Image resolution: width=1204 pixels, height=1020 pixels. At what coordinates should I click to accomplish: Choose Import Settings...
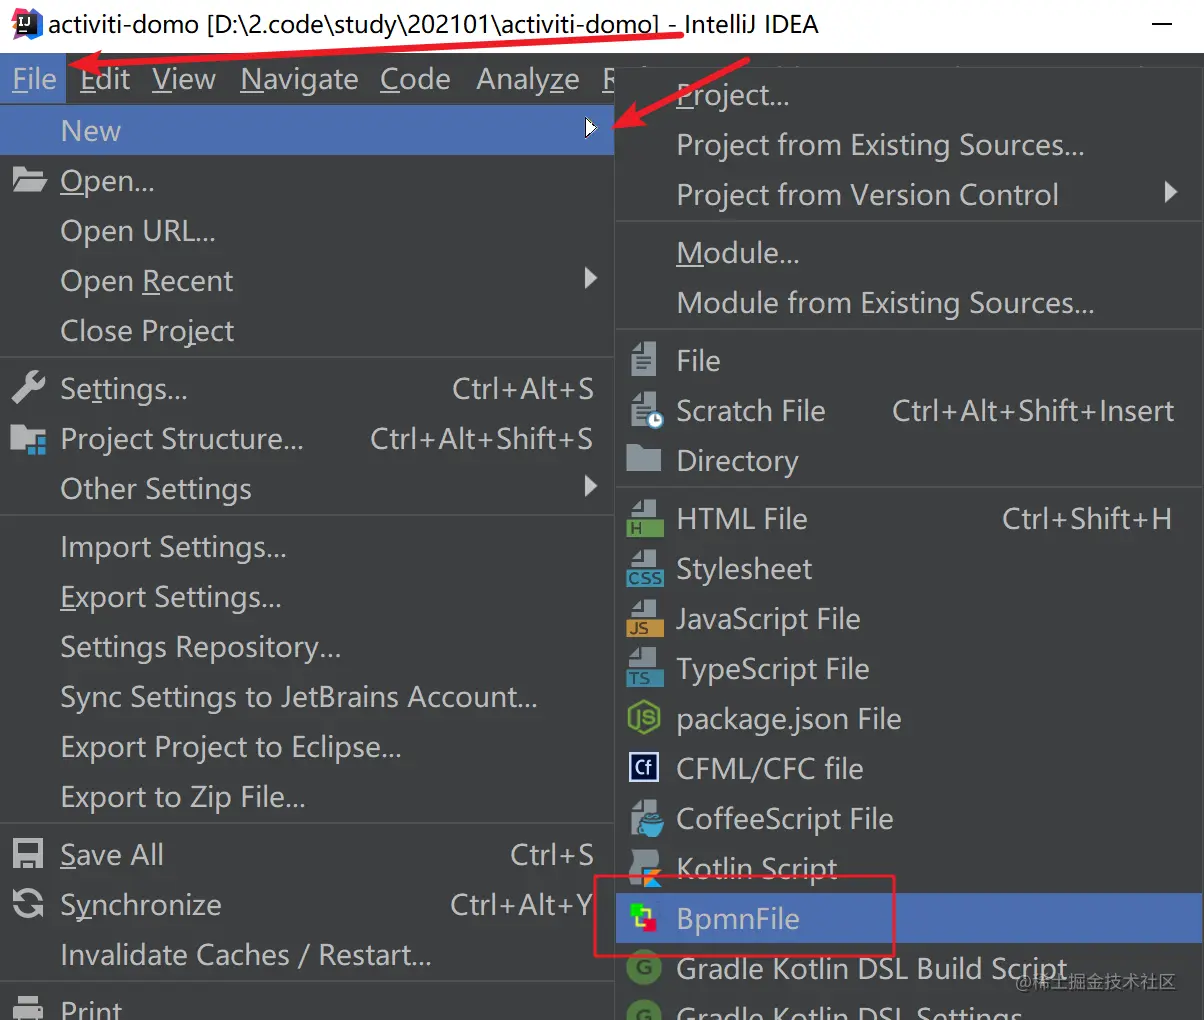[x=307, y=547]
